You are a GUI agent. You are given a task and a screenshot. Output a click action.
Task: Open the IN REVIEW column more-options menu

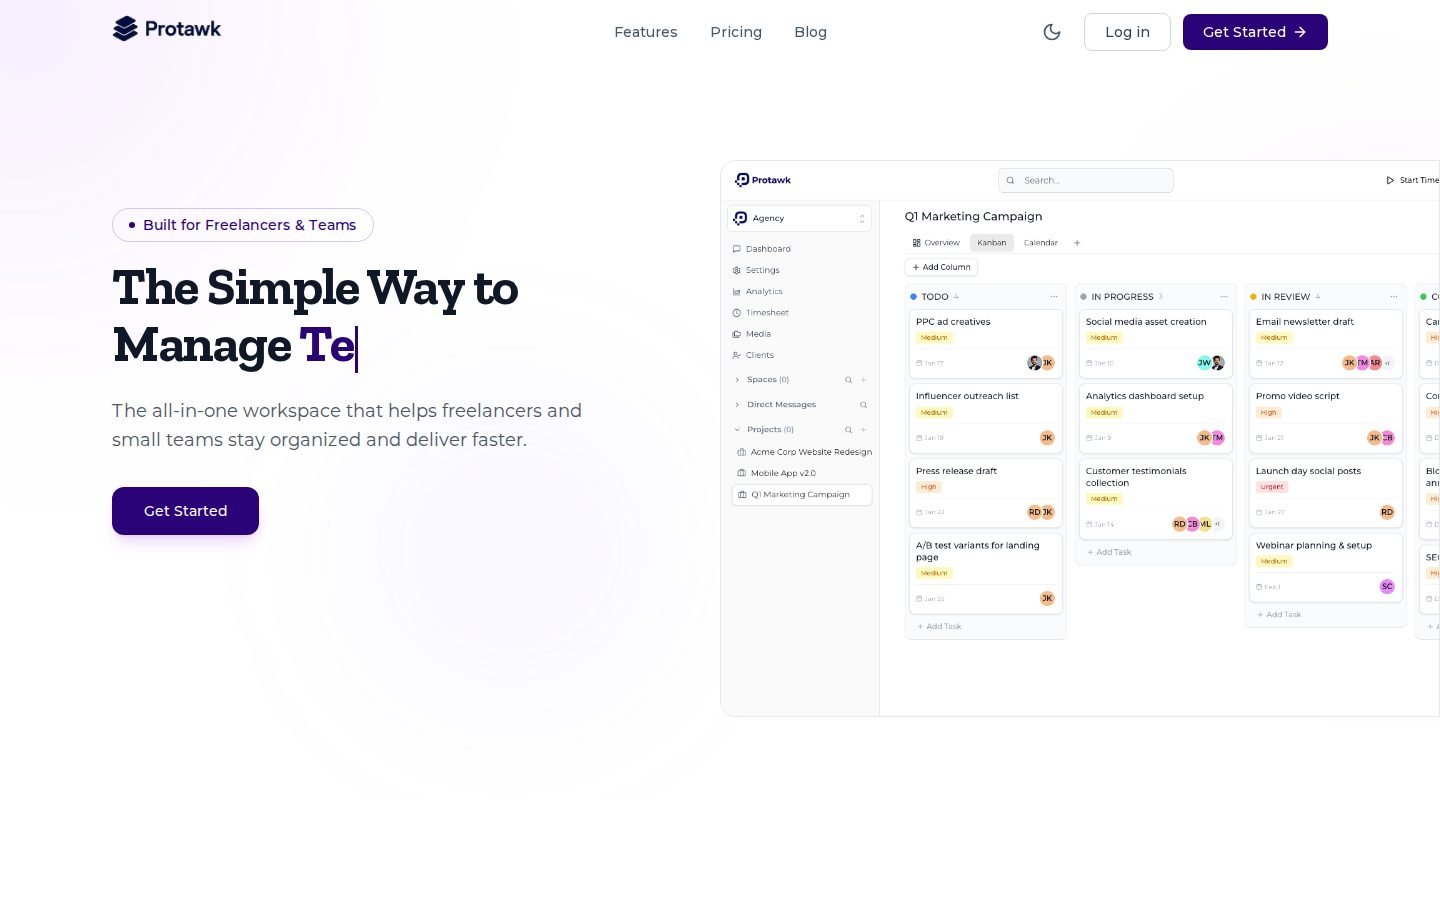pyautogui.click(x=1394, y=297)
